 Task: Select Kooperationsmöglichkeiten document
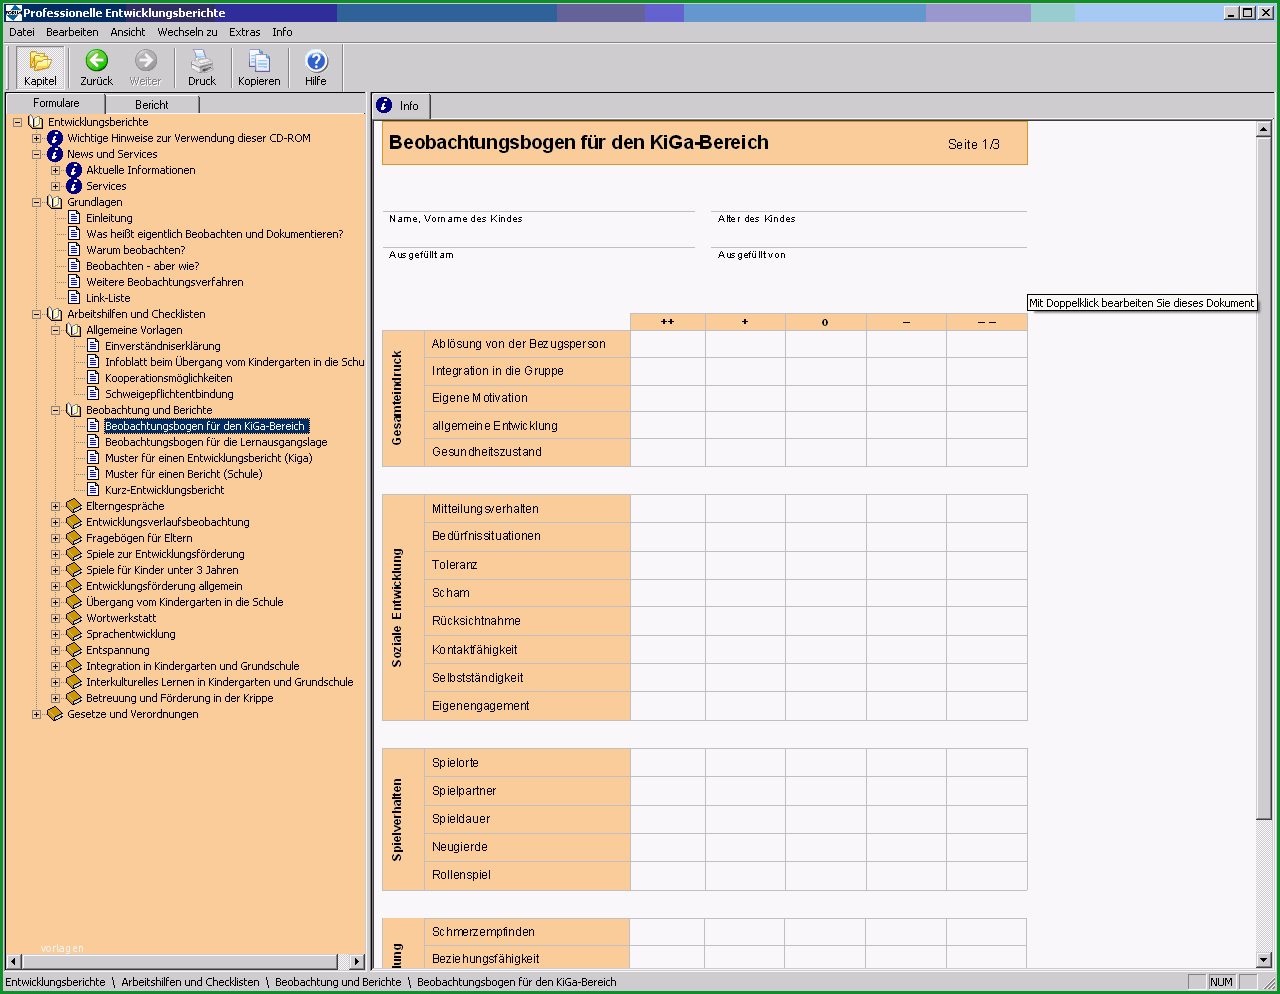[169, 378]
